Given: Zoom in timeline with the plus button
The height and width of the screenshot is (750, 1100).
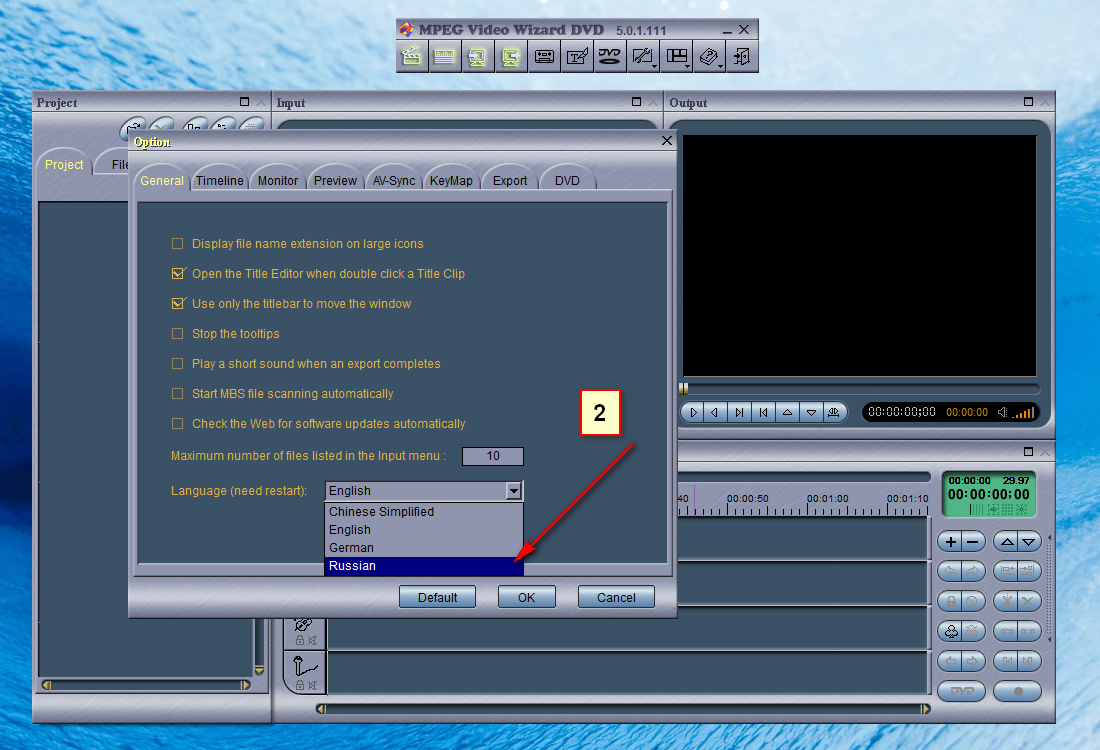Looking at the screenshot, I should 951,542.
